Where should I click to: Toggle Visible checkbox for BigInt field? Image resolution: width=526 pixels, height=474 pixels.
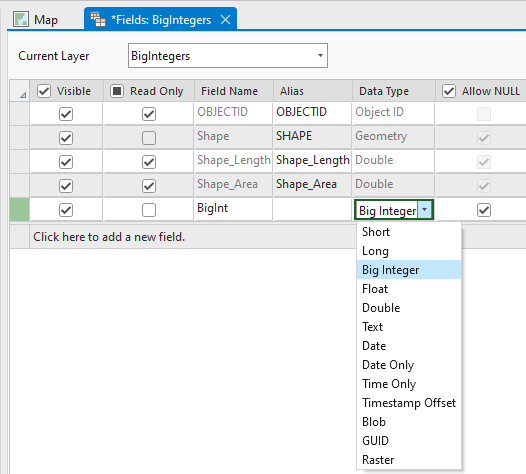[x=66, y=210]
